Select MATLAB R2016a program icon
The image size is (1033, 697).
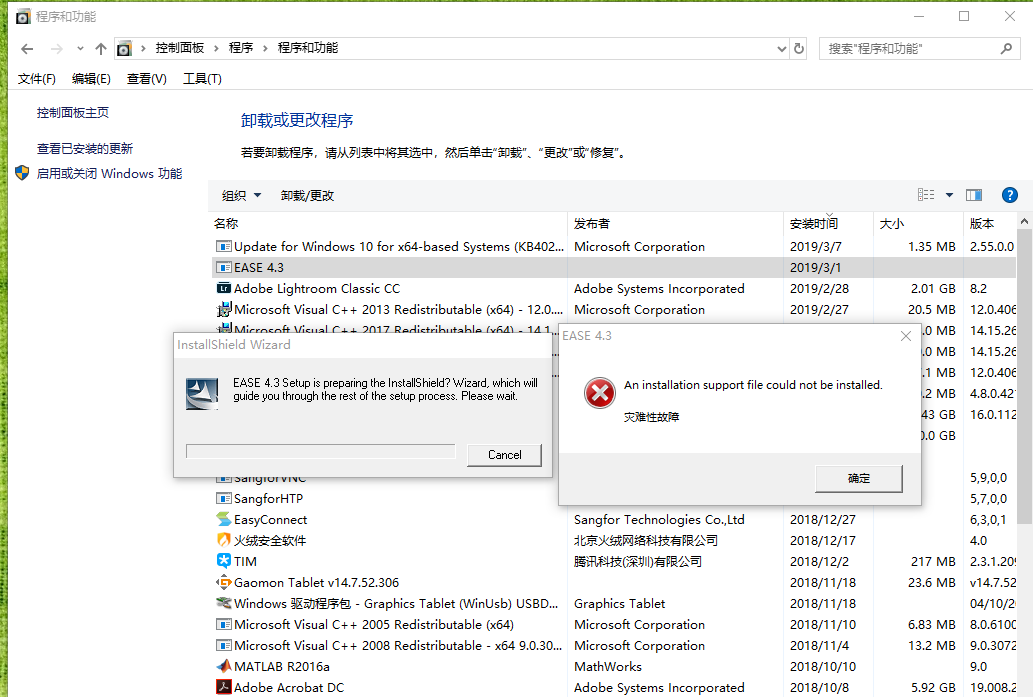224,666
